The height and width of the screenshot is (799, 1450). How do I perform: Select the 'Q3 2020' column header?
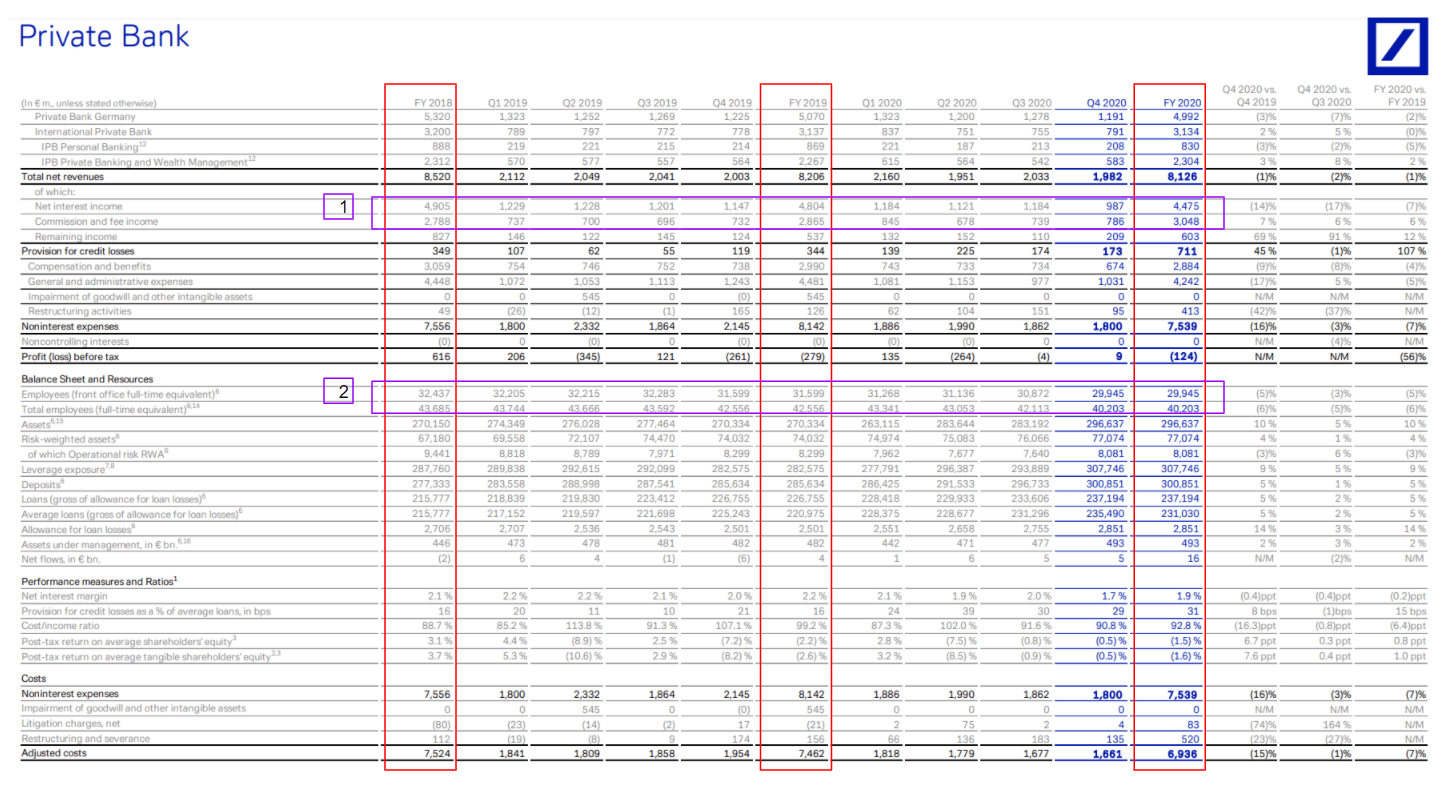click(1032, 103)
